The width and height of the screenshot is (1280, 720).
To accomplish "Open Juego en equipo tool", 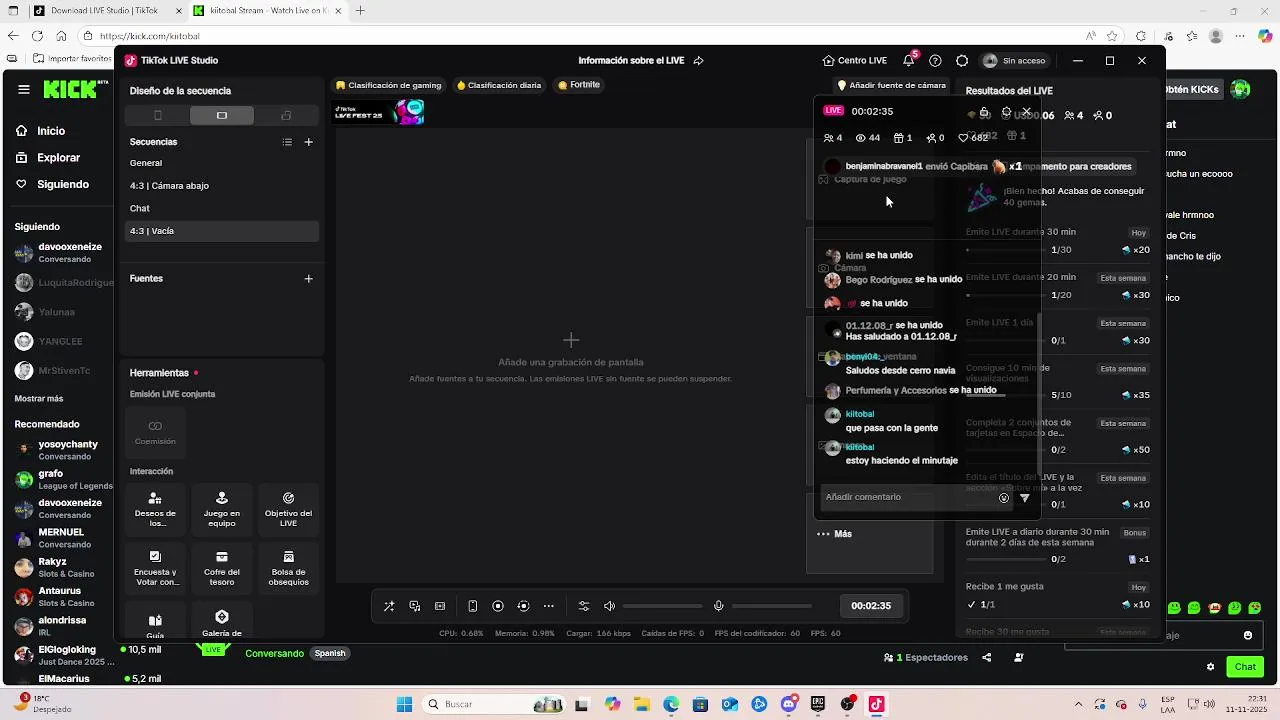I will tap(222, 509).
